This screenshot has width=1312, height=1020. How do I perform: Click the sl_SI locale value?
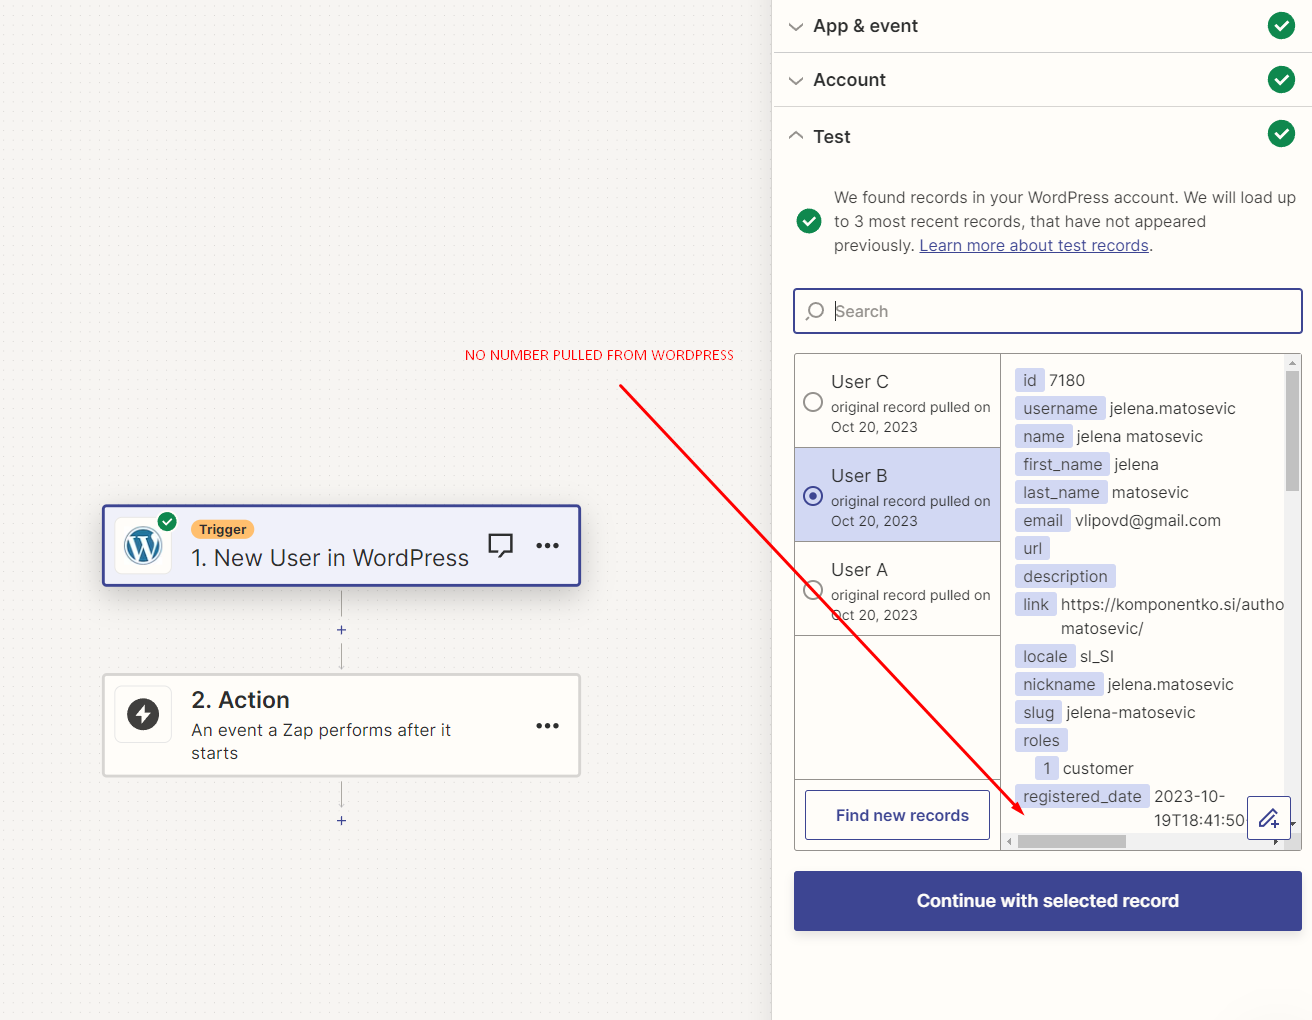point(1097,656)
